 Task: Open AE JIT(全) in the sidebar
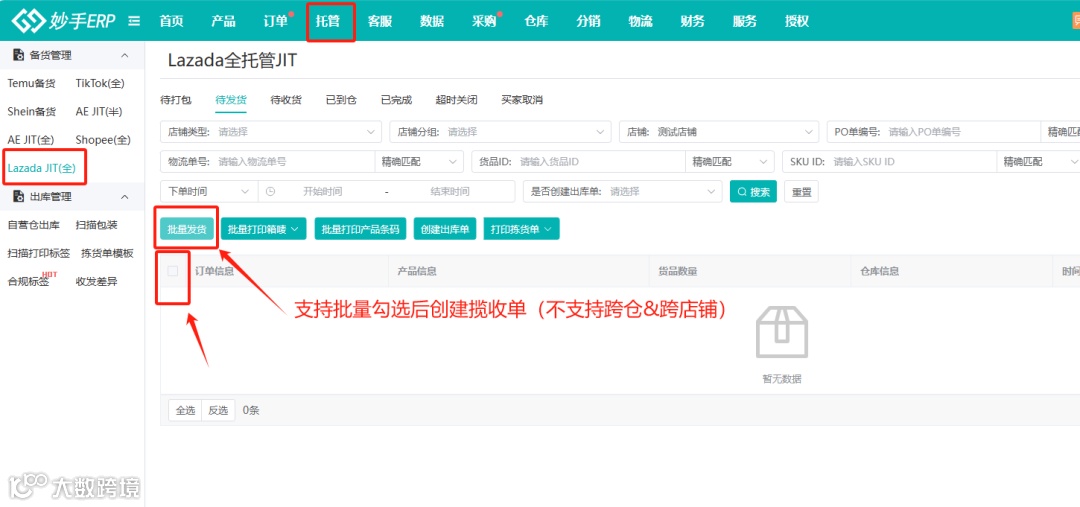pyautogui.click(x=31, y=140)
